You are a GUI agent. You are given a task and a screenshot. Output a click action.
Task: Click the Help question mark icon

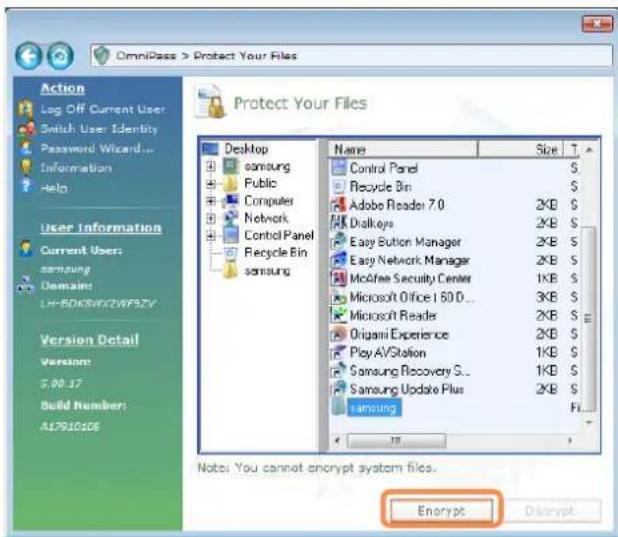(x=26, y=186)
